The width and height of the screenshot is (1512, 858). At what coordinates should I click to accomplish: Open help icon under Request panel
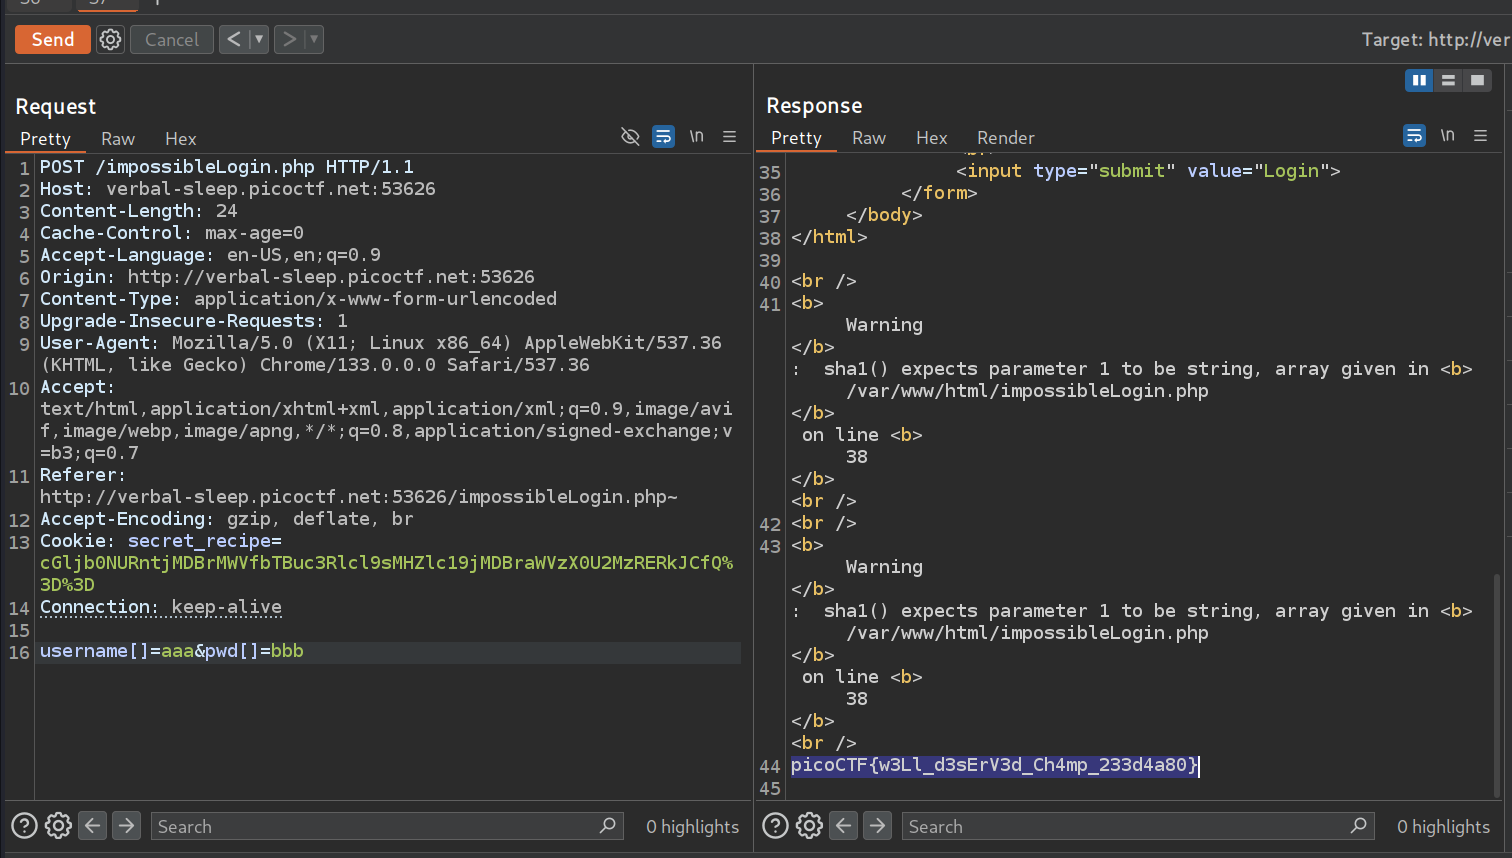click(24, 826)
